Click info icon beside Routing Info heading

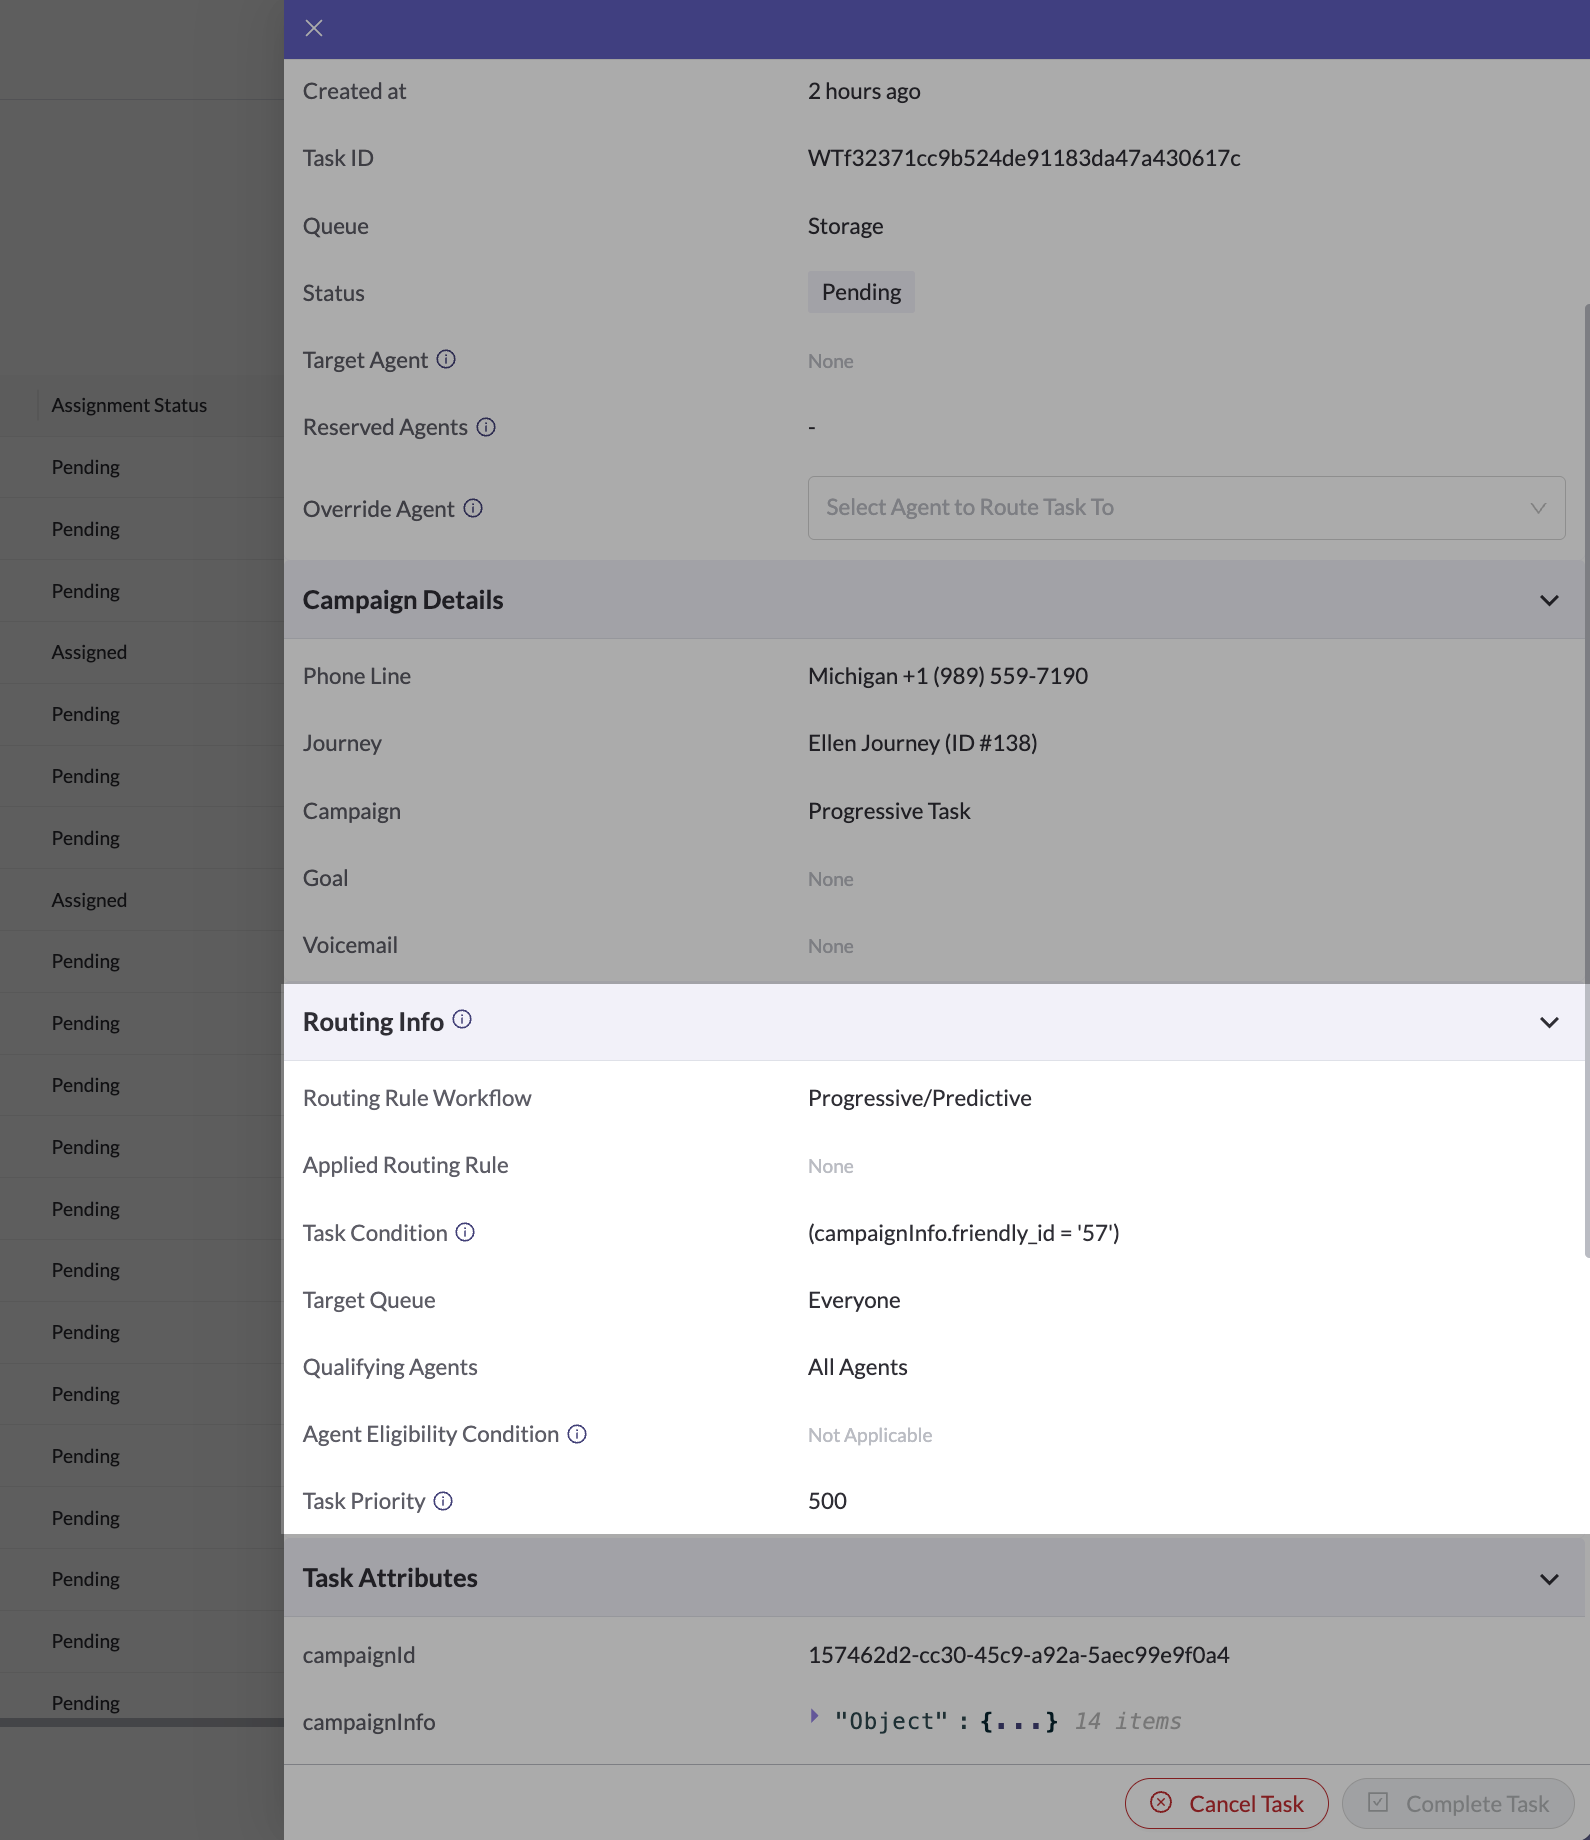pos(462,1019)
